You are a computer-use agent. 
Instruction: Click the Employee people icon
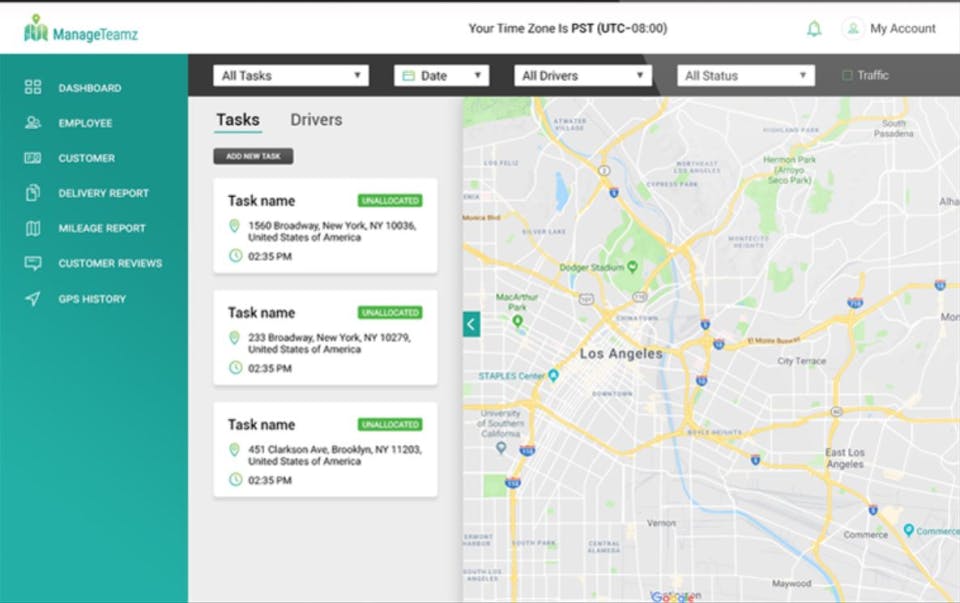(x=33, y=122)
